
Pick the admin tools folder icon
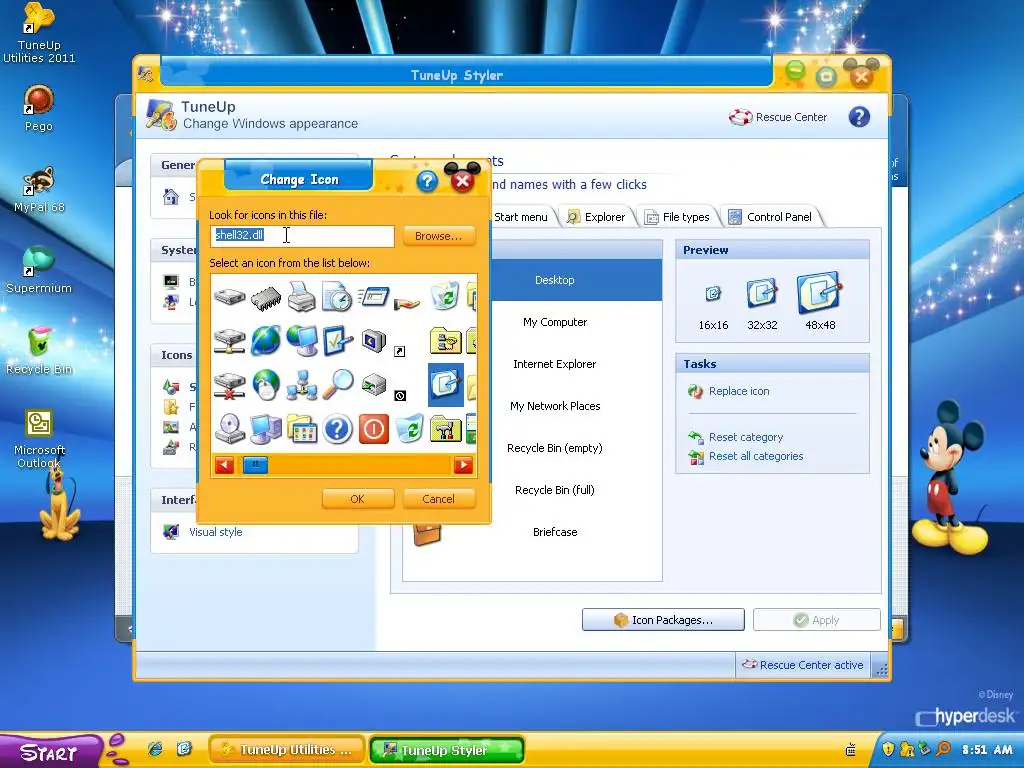tap(446, 428)
